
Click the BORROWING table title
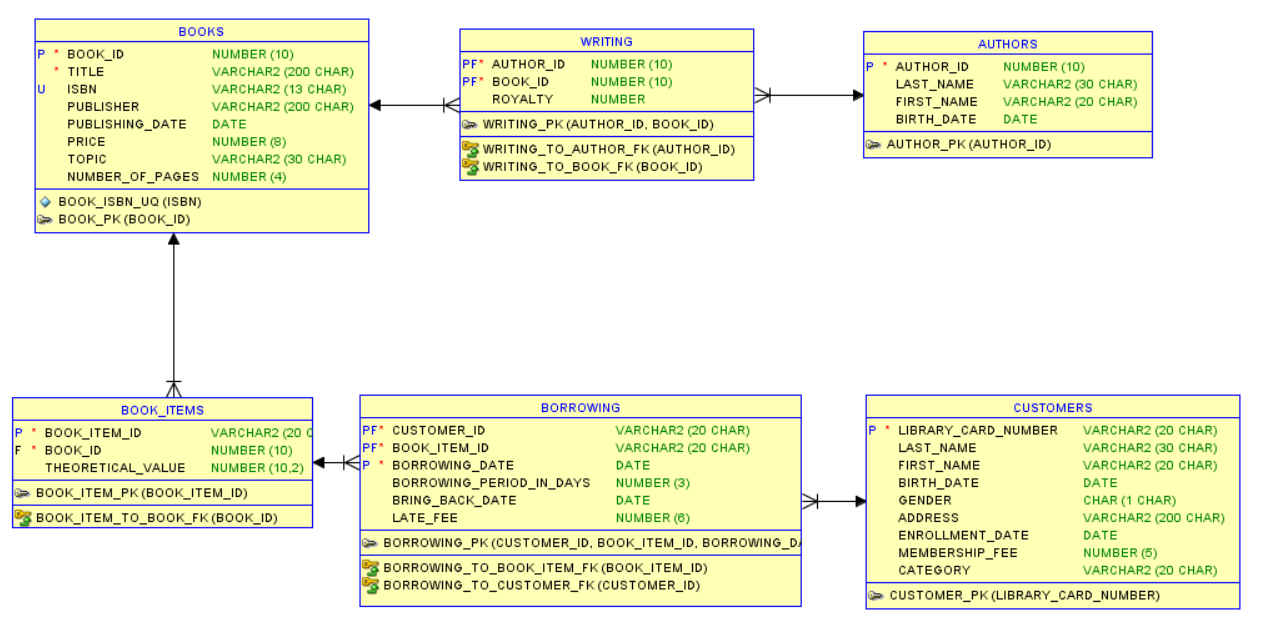(580, 408)
